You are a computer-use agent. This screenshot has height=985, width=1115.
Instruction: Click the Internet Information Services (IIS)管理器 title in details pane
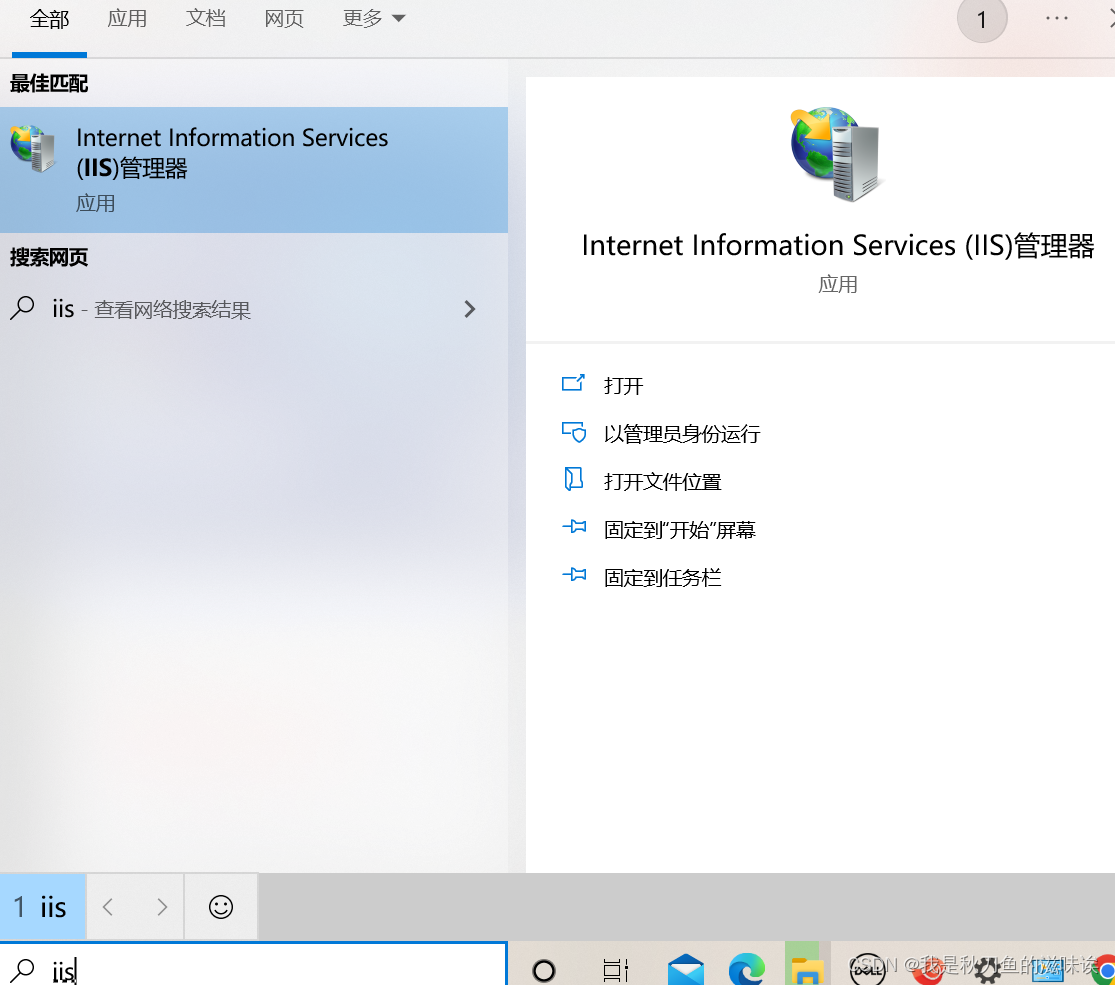click(838, 245)
